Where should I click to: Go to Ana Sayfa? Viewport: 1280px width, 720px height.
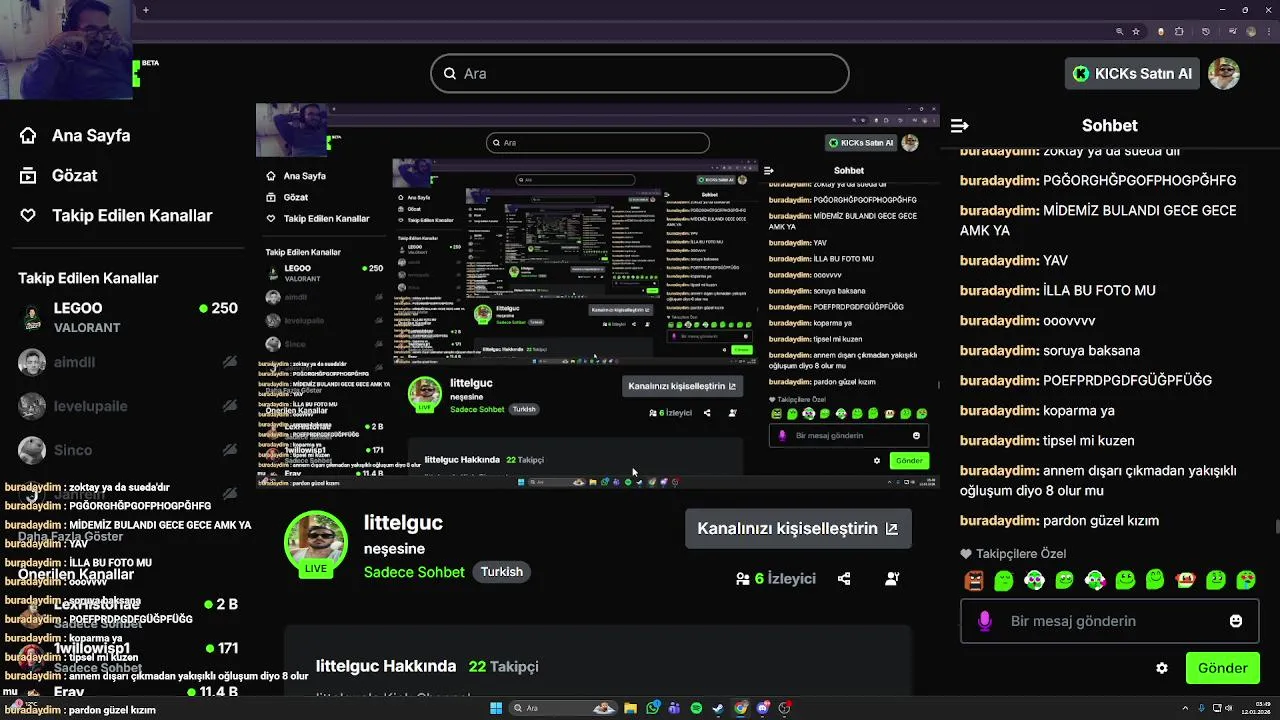pos(91,135)
